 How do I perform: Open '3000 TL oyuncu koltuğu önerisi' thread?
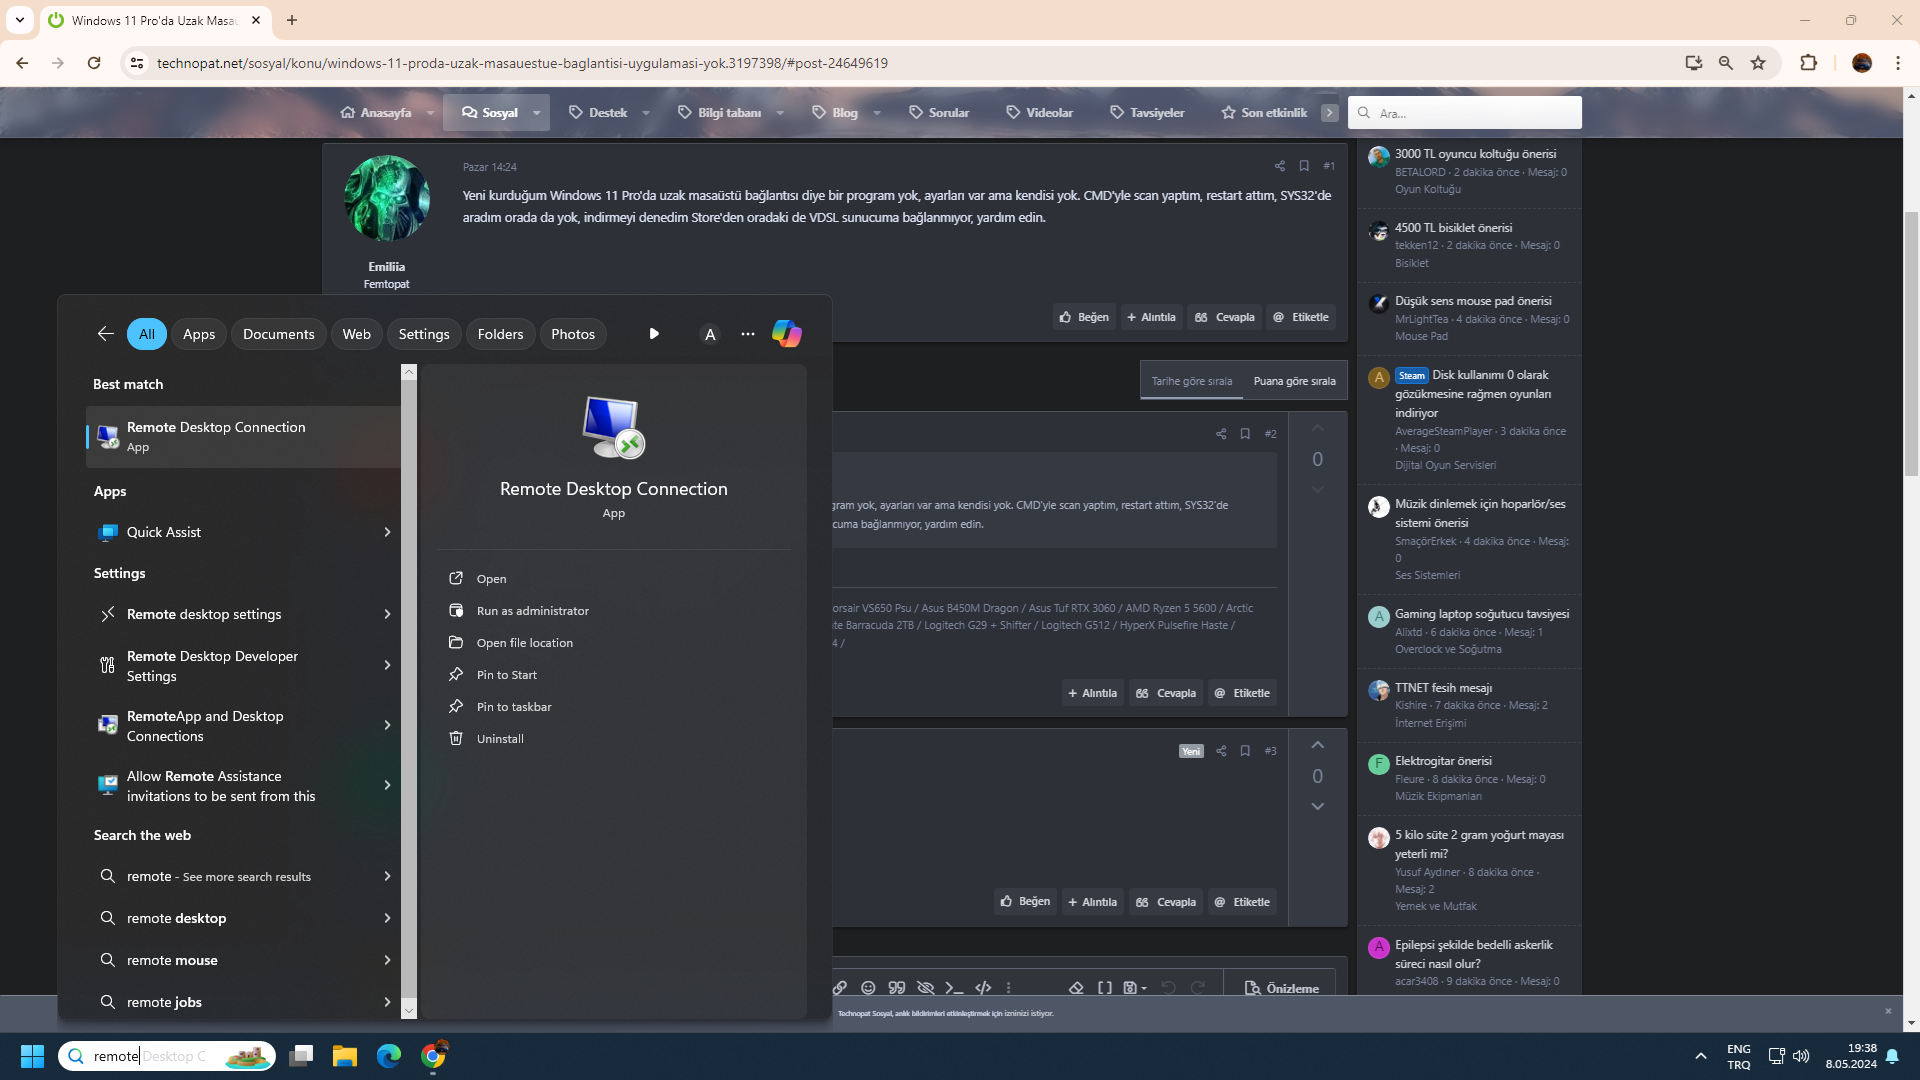(x=1475, y=154)
